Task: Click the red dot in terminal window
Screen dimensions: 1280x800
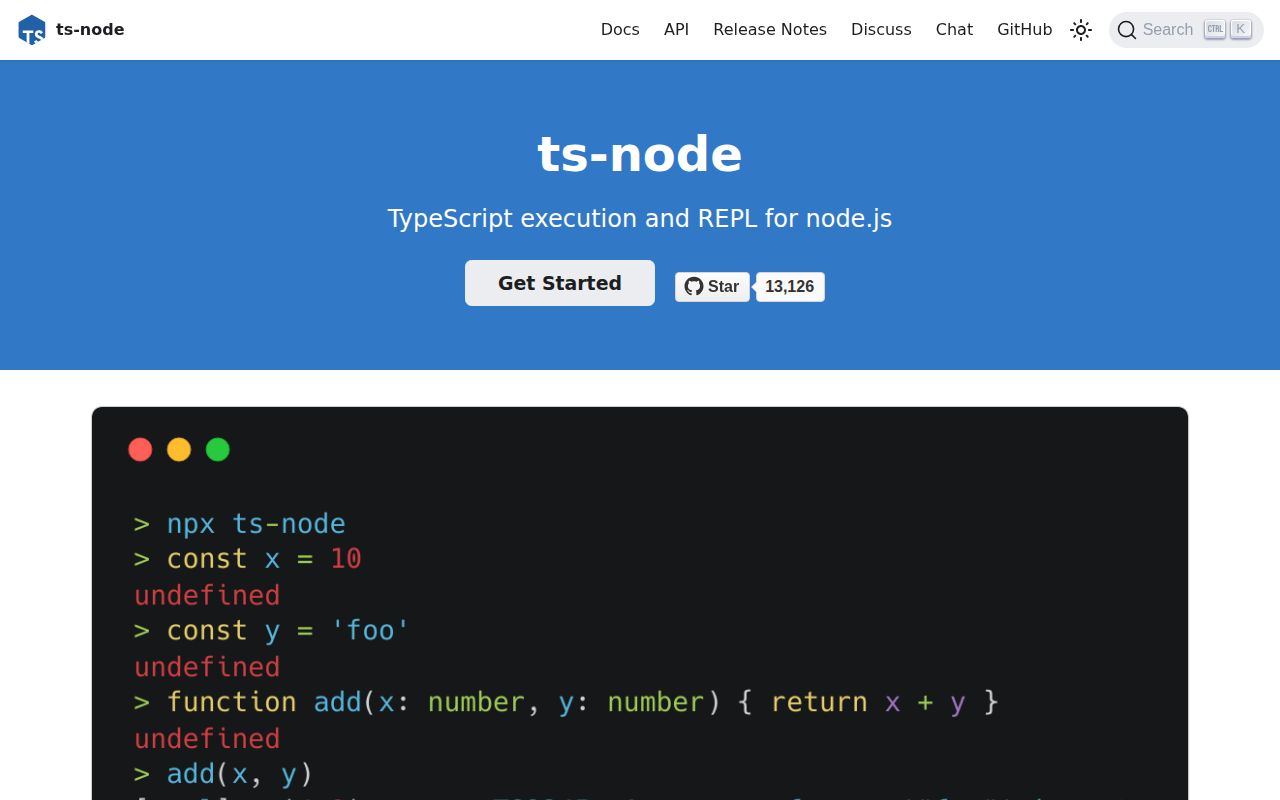Action: click(140, 450)
